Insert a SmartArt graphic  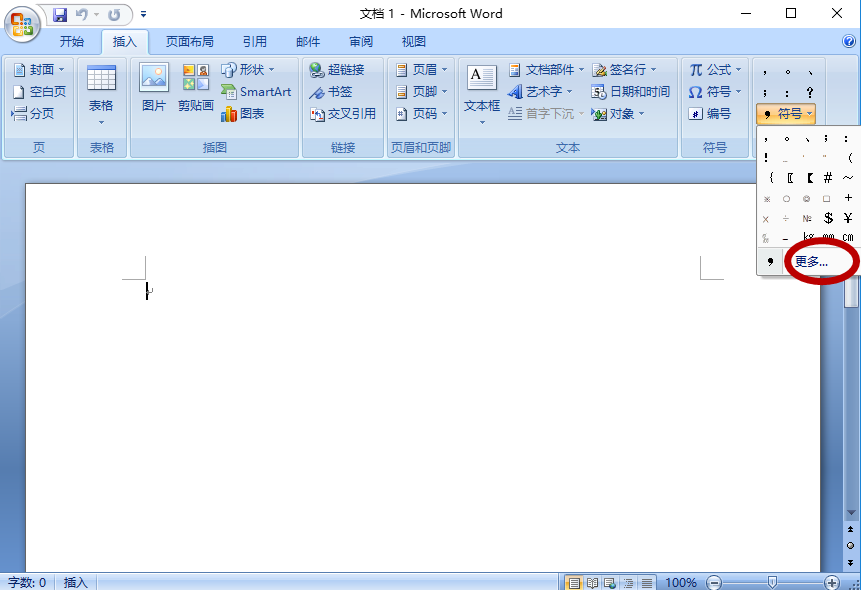point(256,92)
